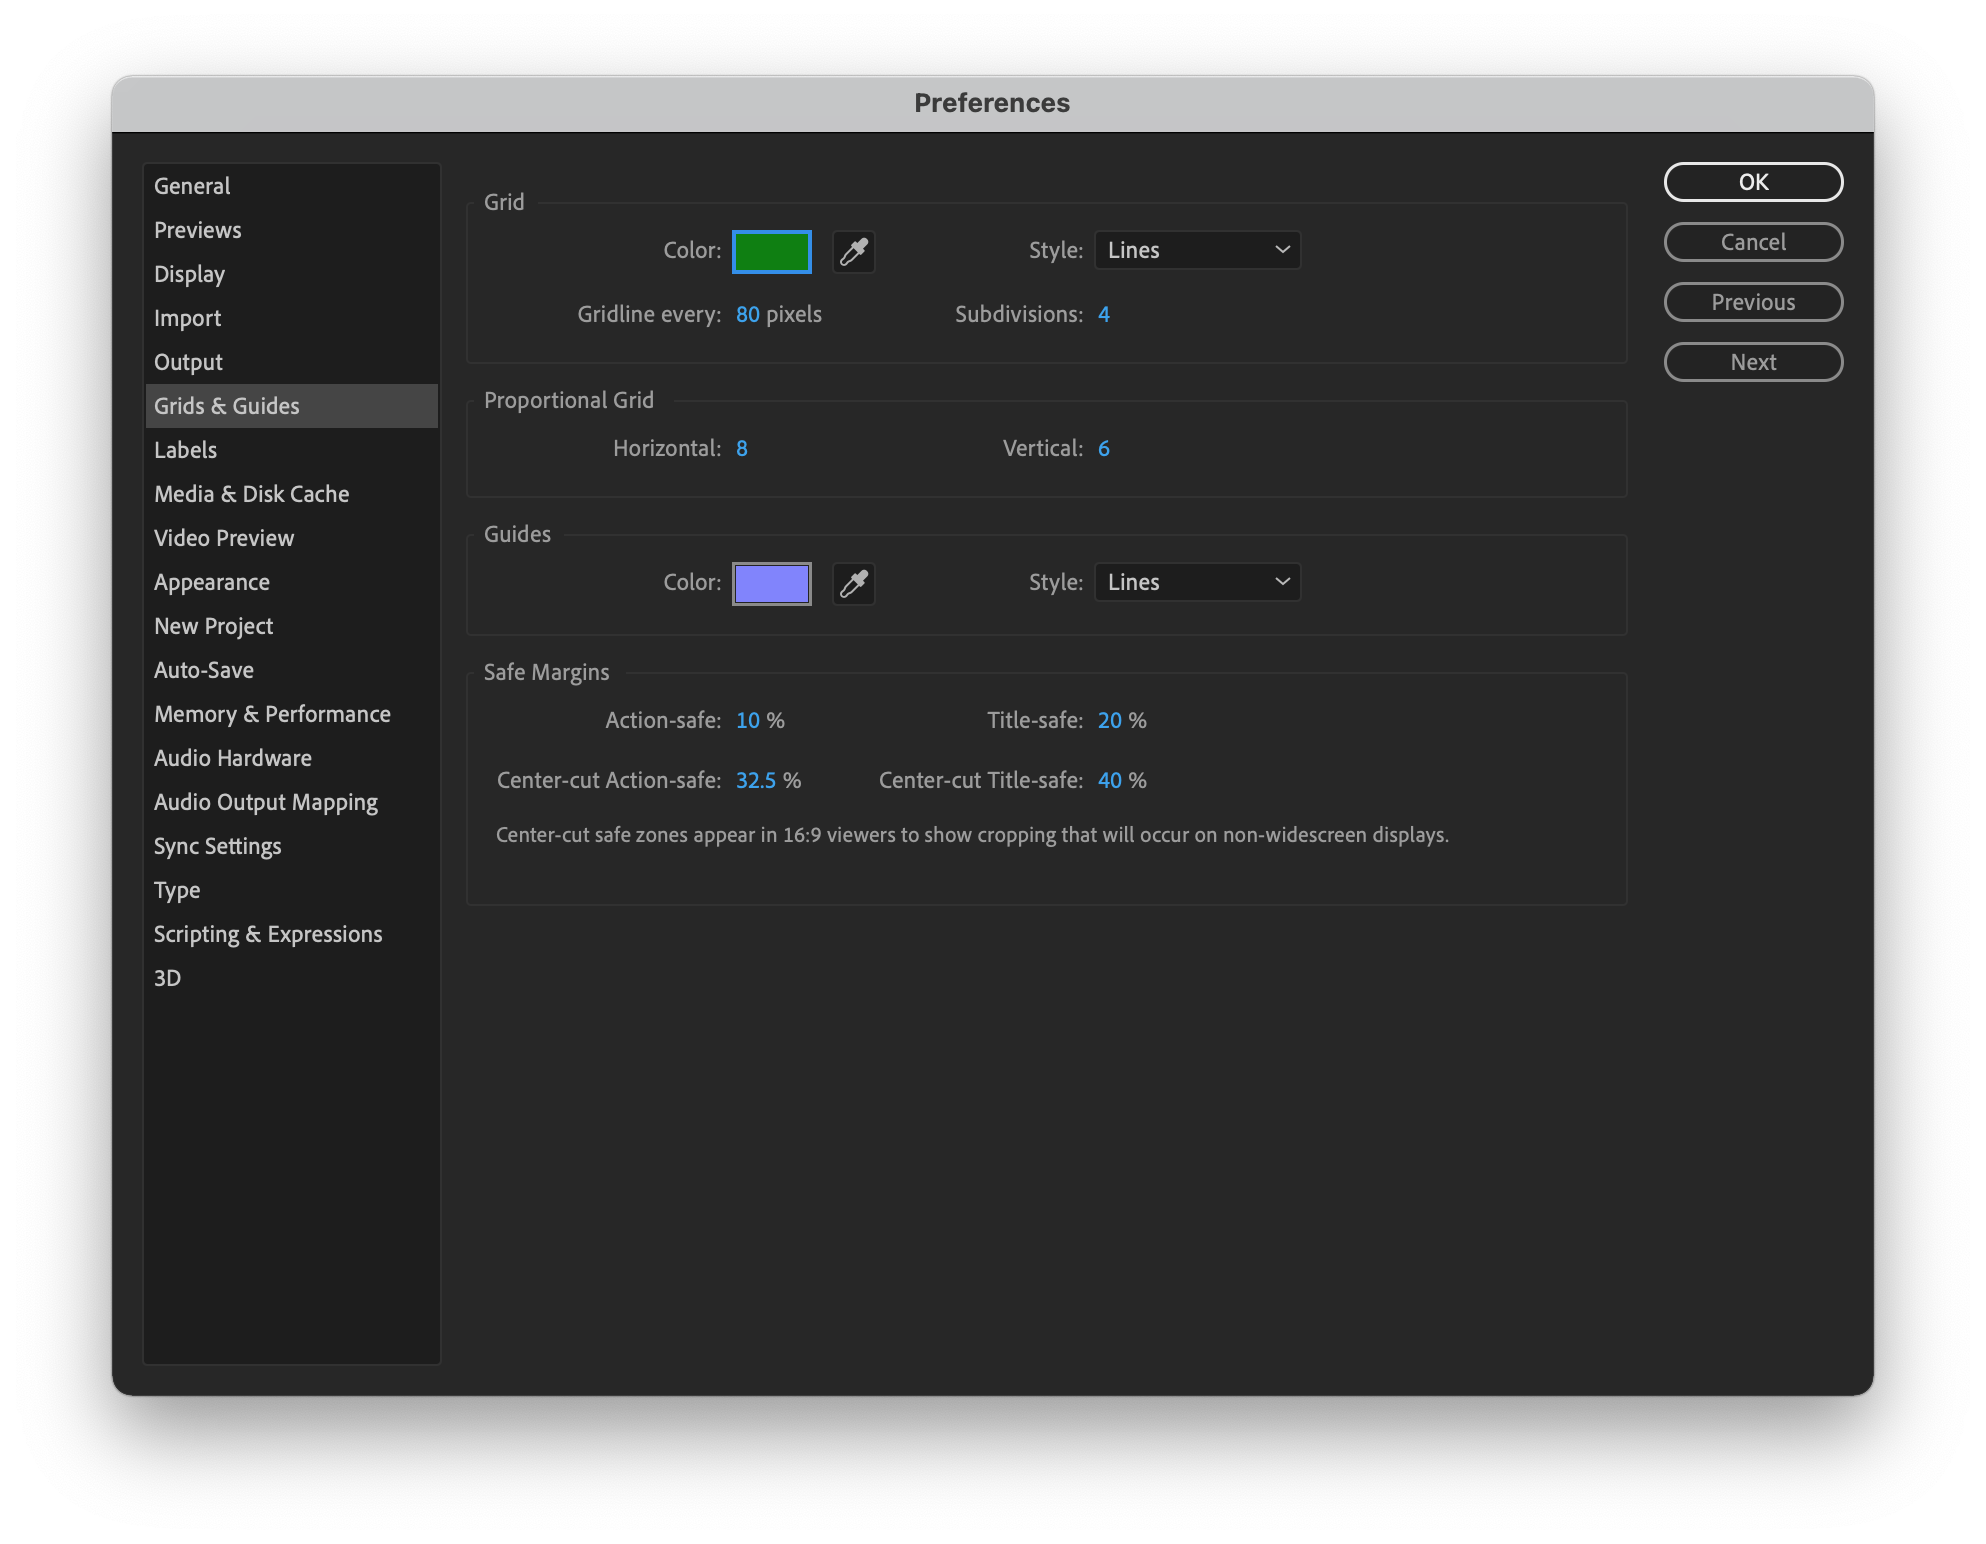This screenshot has width=1986, height=1544.
Task: Edit Center-cut Title-safe 40 value
Action: click(x=1109, y=780)
